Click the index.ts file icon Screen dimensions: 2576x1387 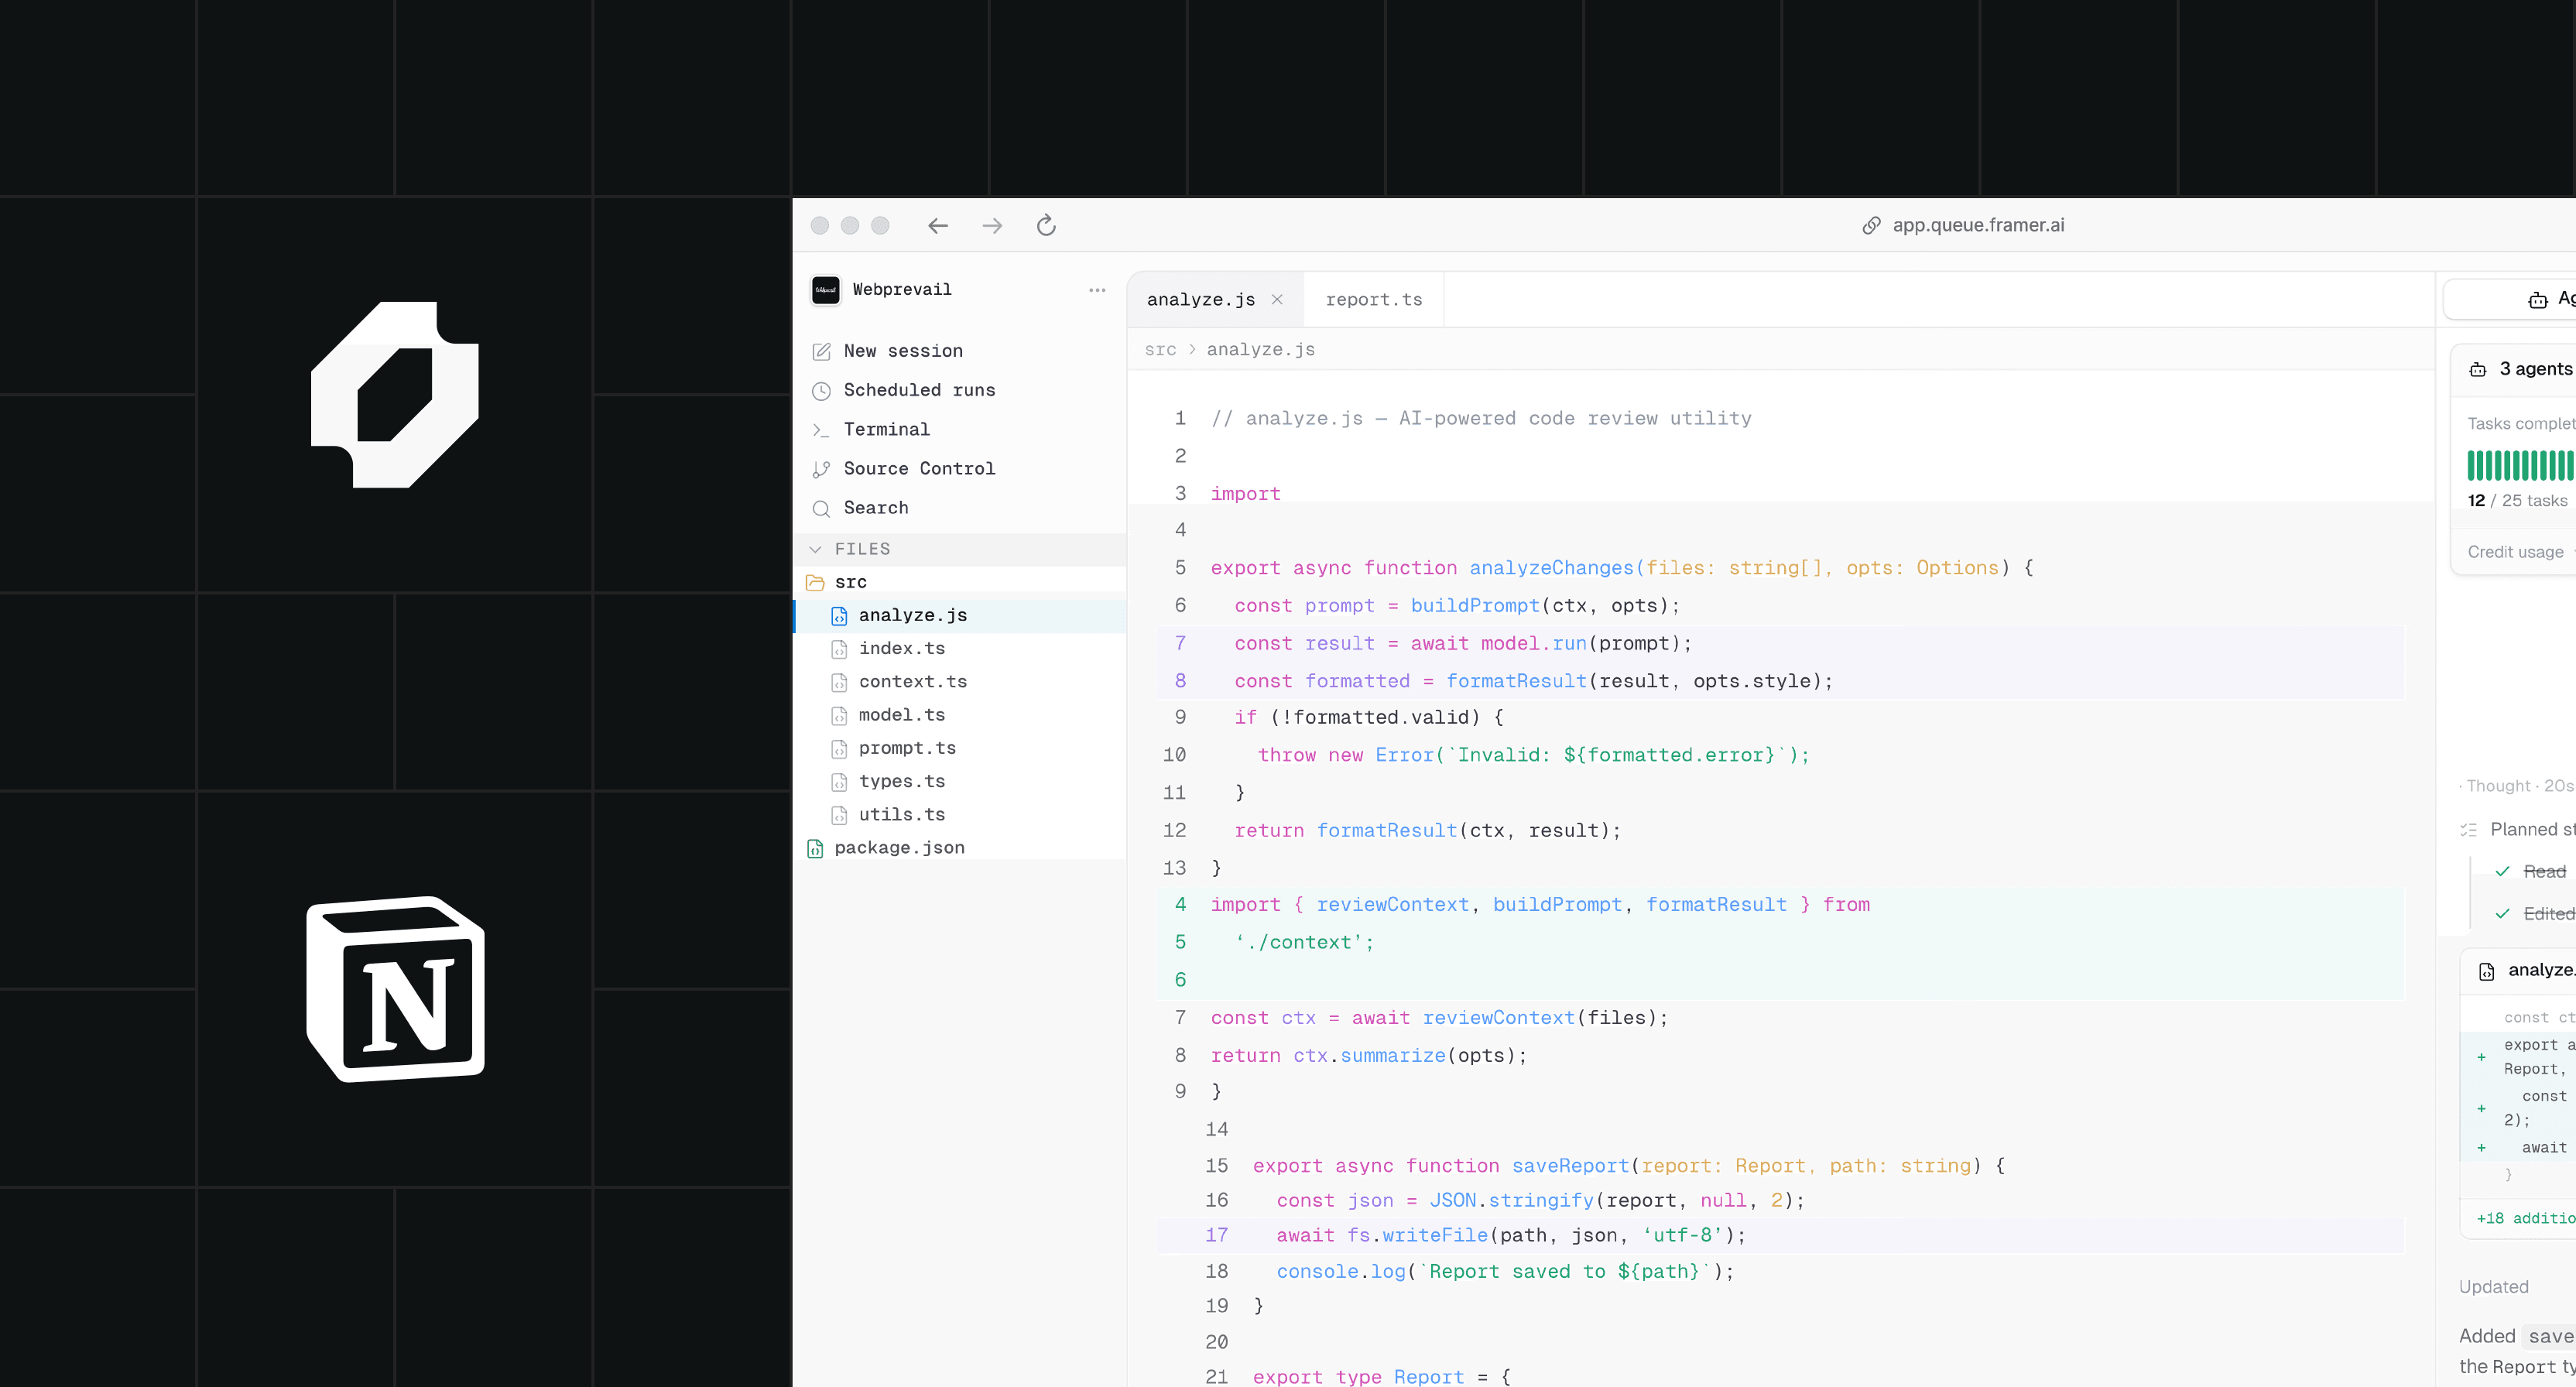[x=839, y=649]
